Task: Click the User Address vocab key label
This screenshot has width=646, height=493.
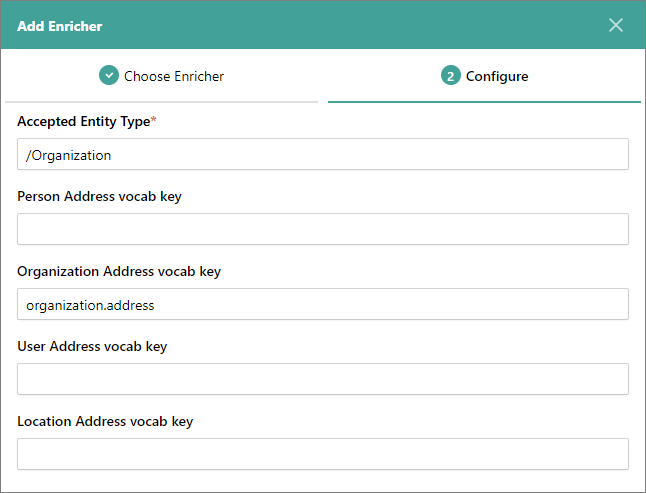Action: [x=92, y=346]
